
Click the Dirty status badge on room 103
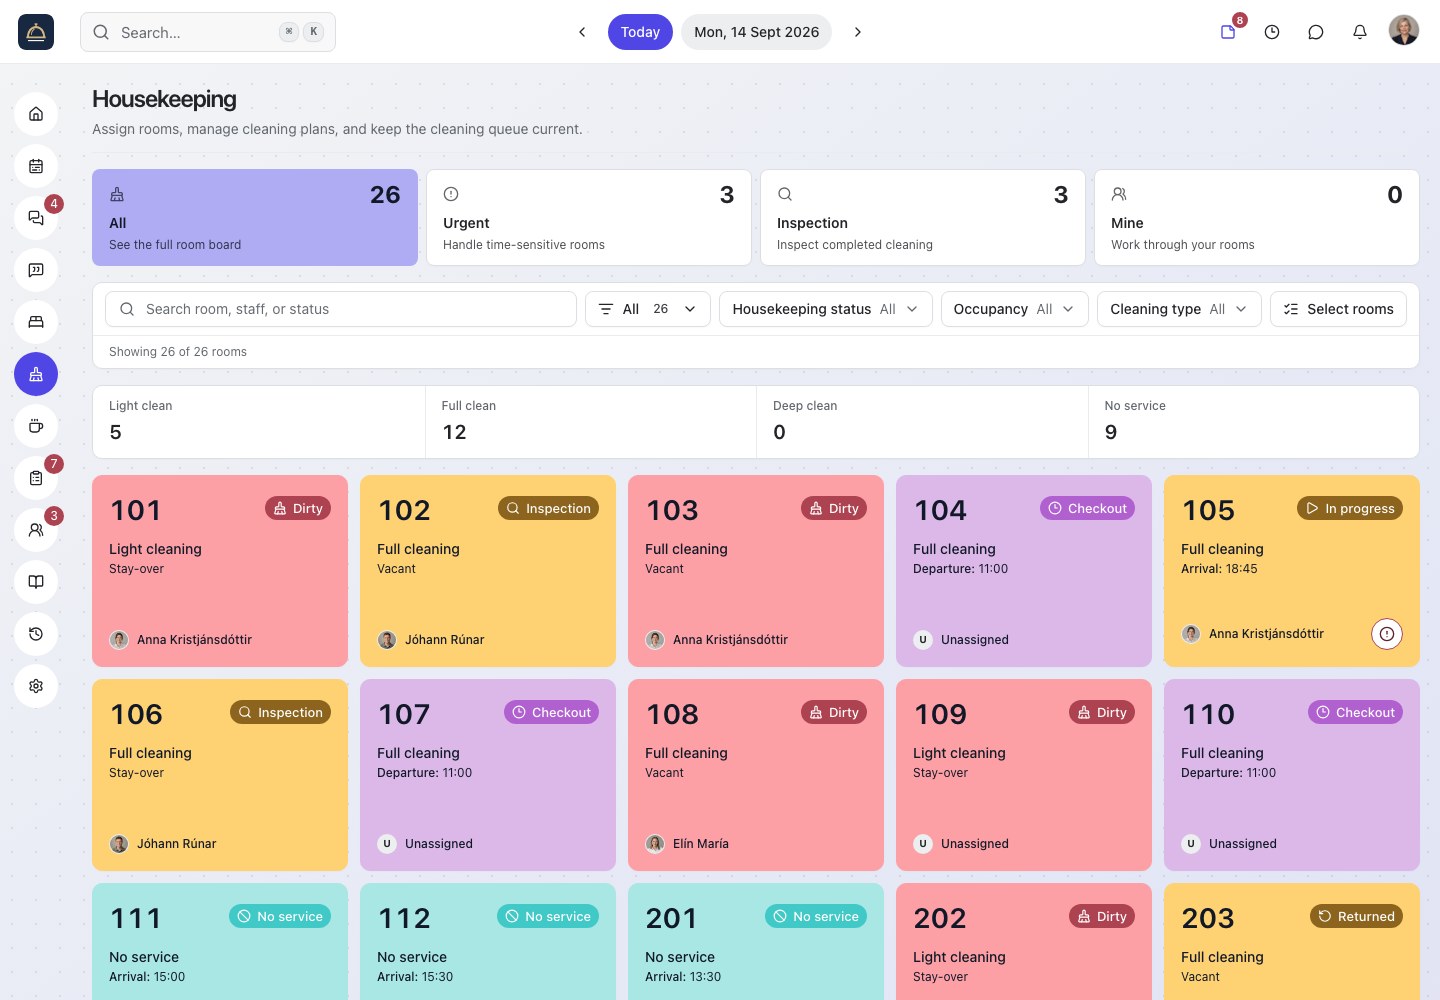click(834, 508)
